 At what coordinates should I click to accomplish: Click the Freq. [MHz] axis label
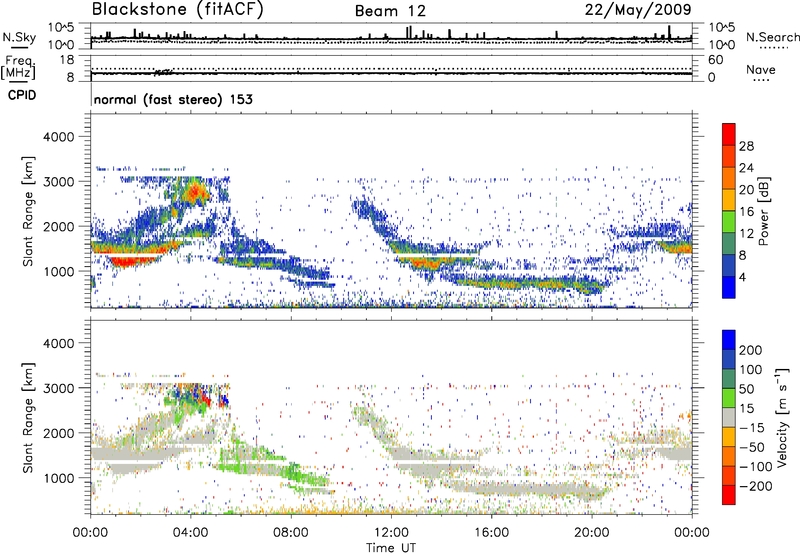[19, 68]
